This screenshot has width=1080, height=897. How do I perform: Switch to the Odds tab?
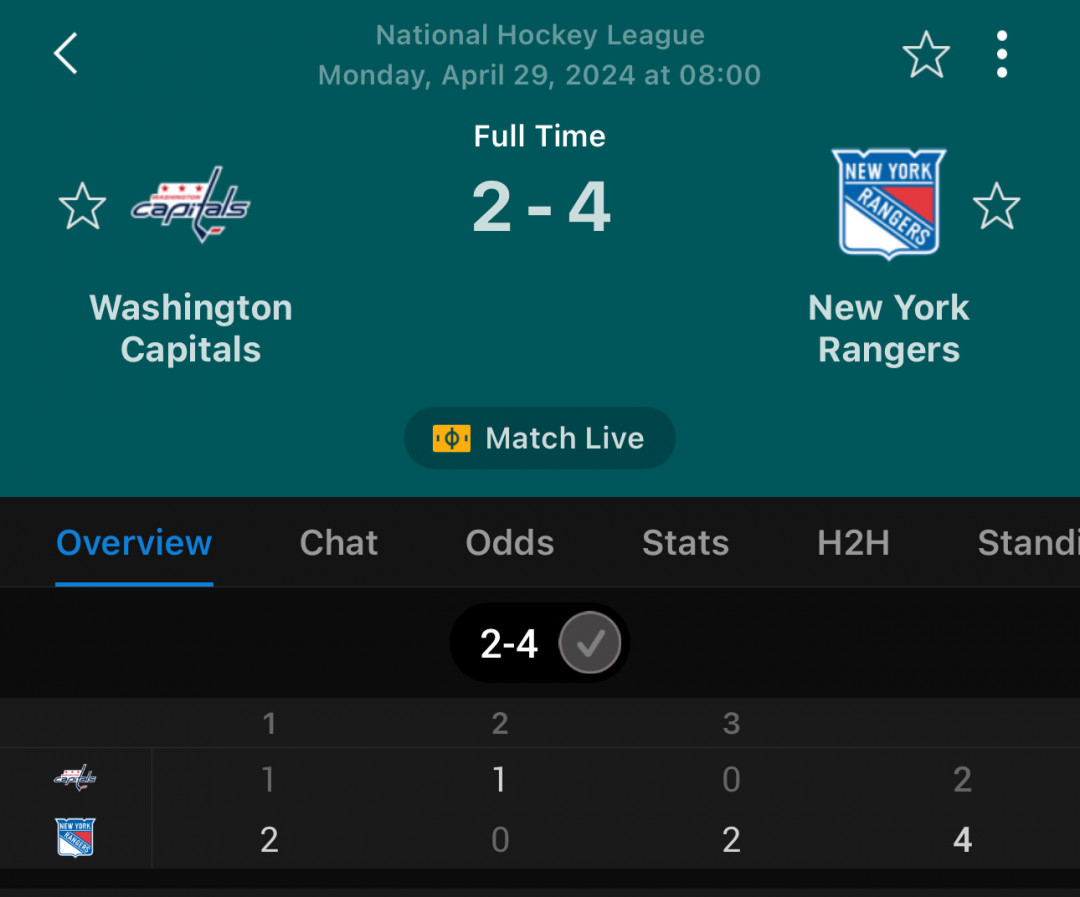coord(510,543)
